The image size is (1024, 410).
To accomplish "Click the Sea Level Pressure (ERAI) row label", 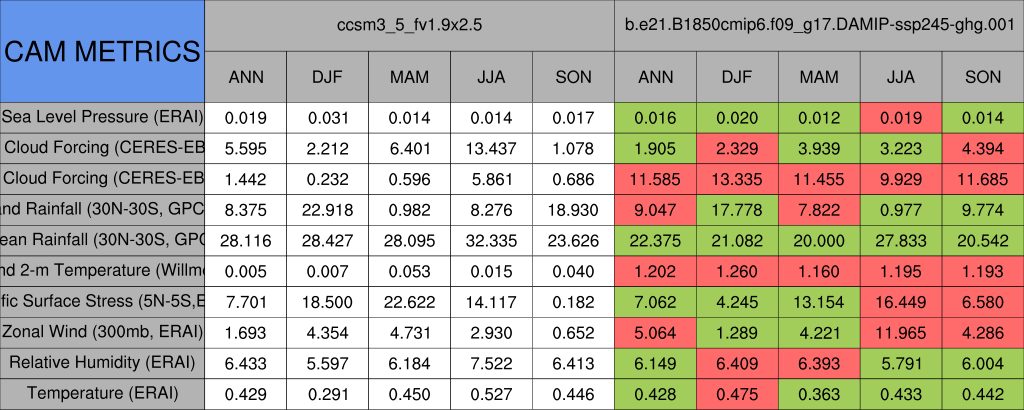I will click(x=103, y=117).
